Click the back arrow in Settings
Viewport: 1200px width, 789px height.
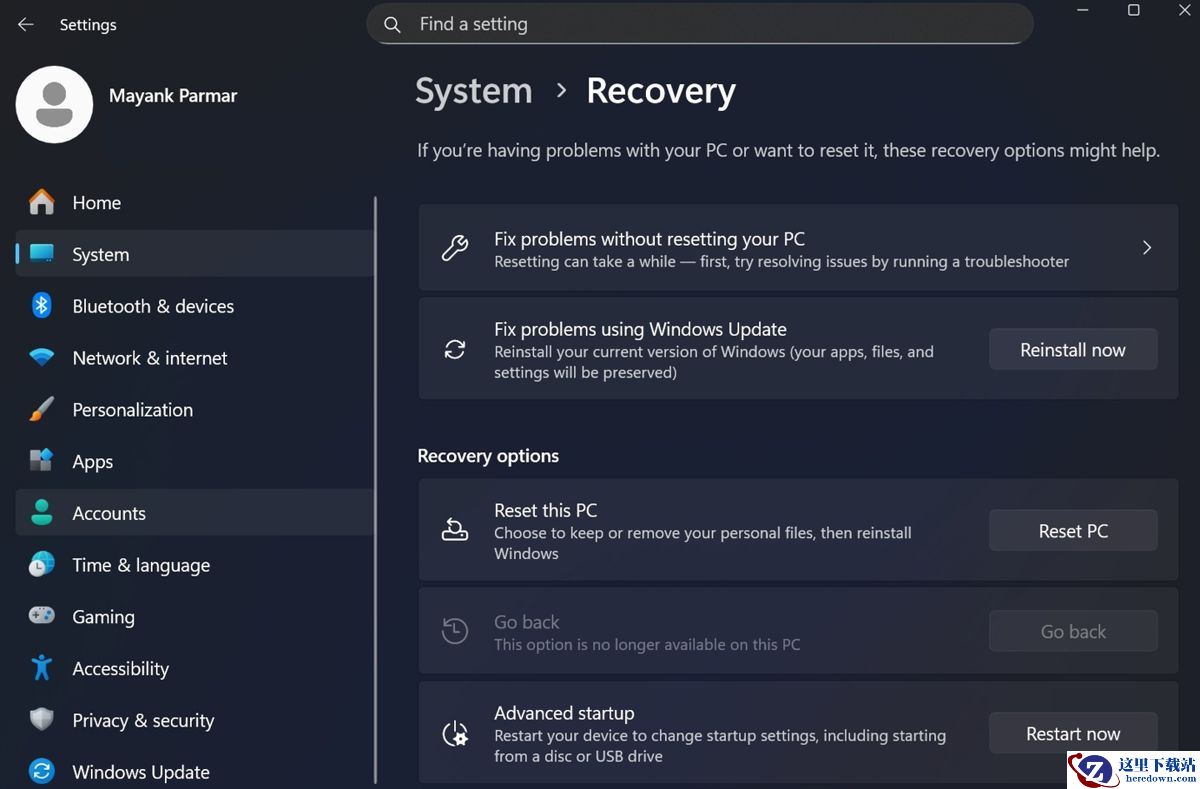[x=26, y=25]
